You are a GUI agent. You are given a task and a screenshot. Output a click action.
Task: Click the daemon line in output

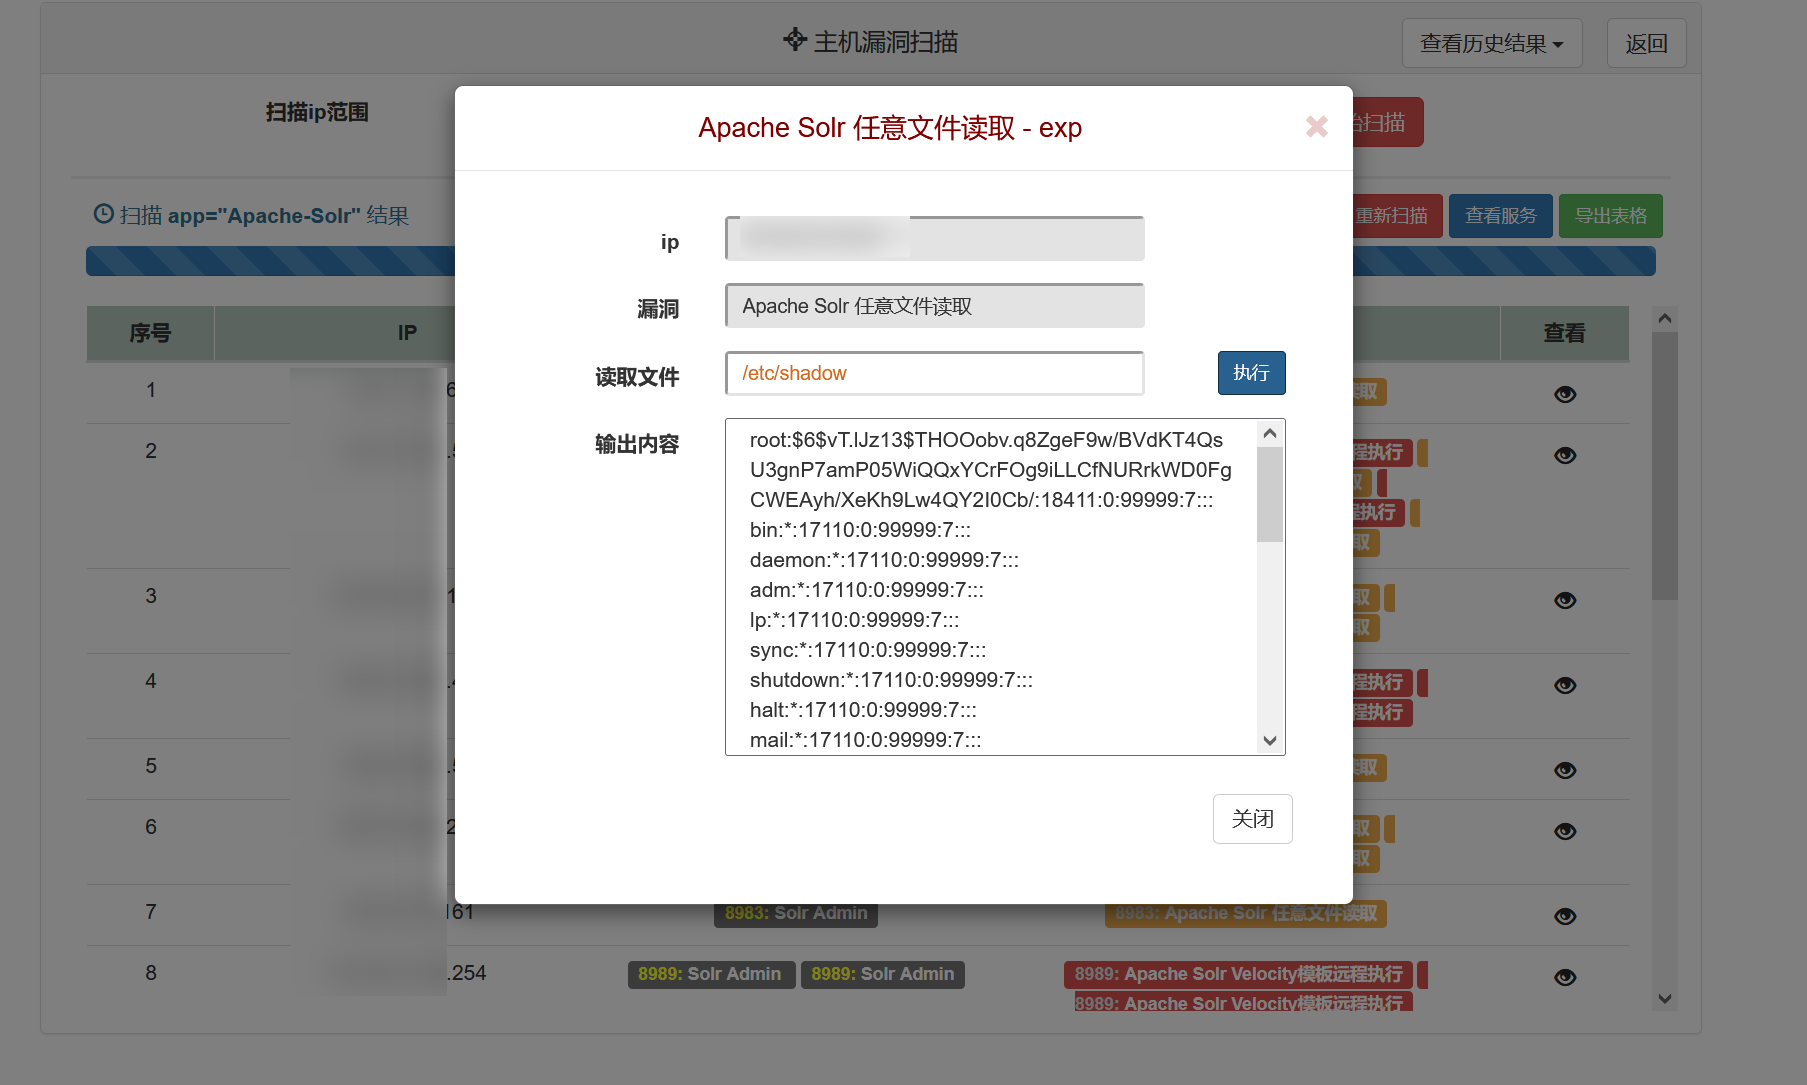coord(884,560)
